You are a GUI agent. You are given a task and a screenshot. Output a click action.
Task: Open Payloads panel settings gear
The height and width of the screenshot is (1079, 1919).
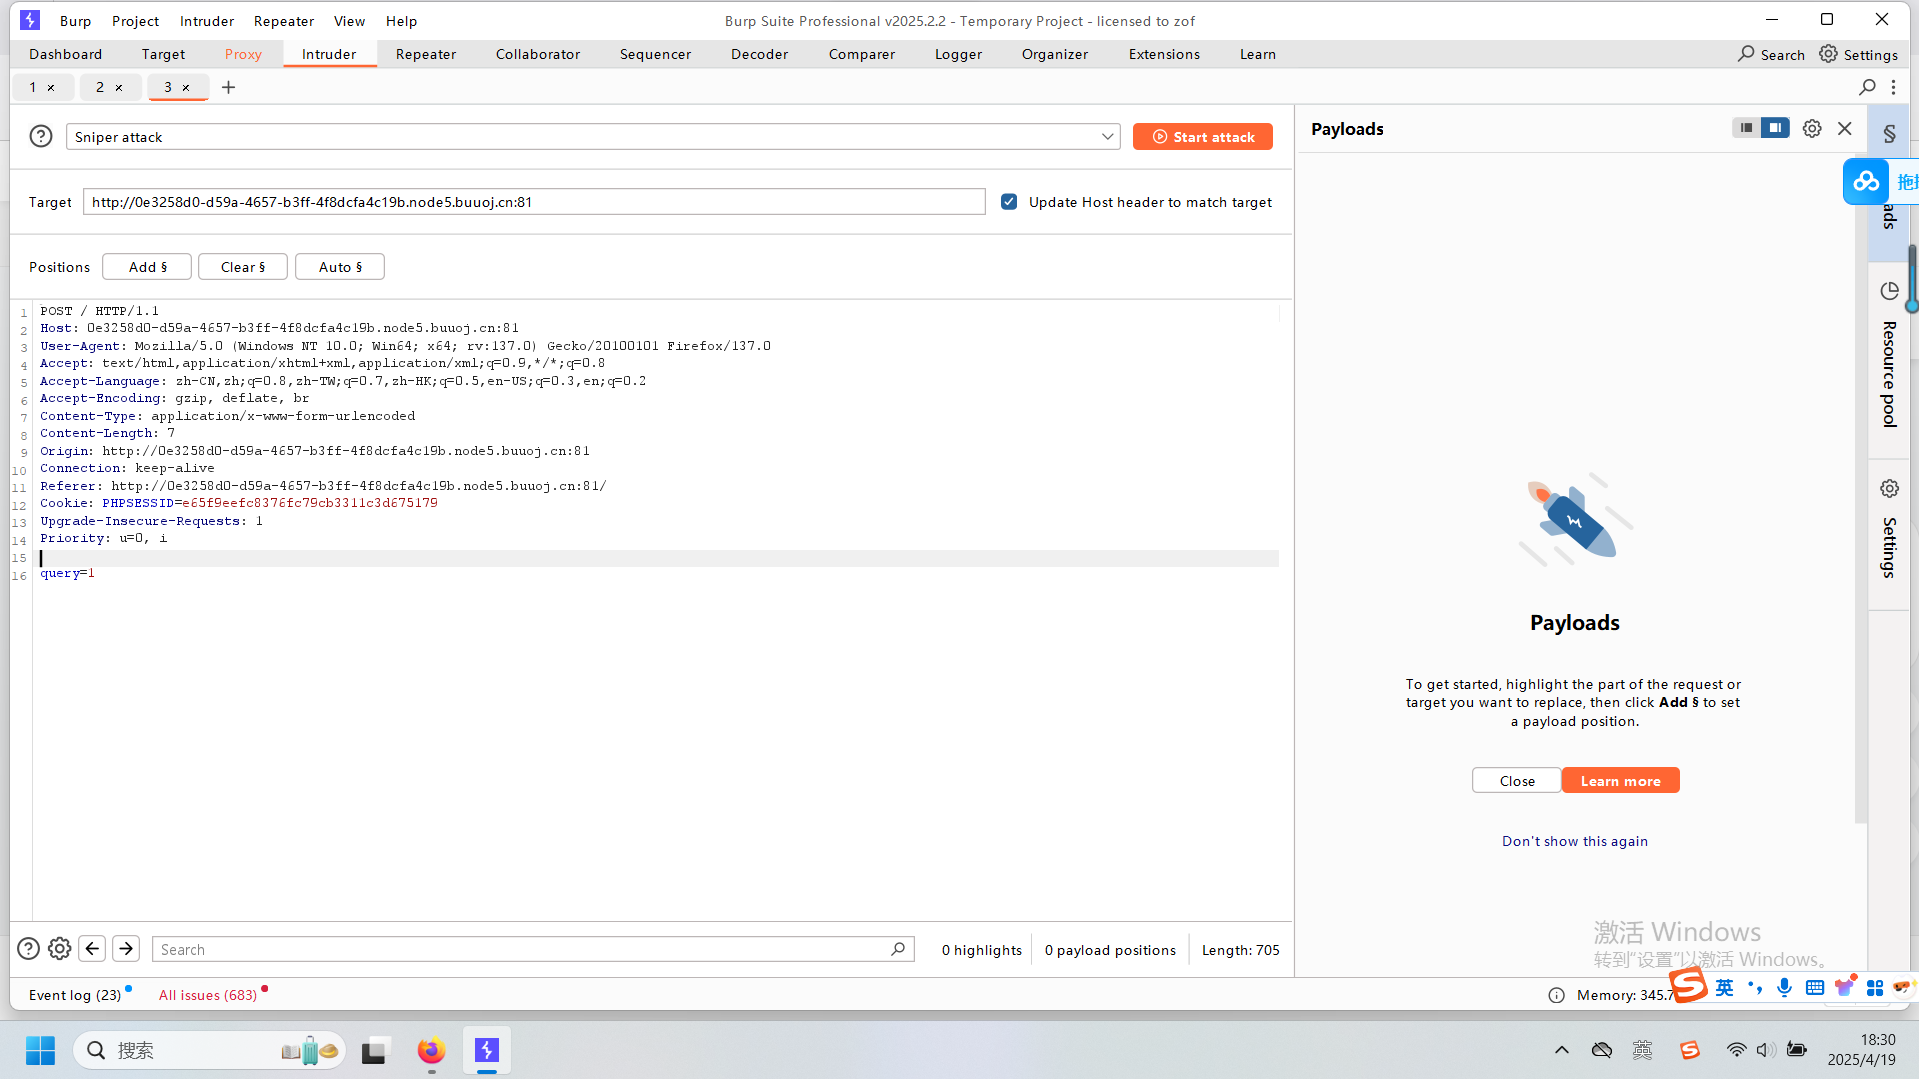click(1812, 128)
